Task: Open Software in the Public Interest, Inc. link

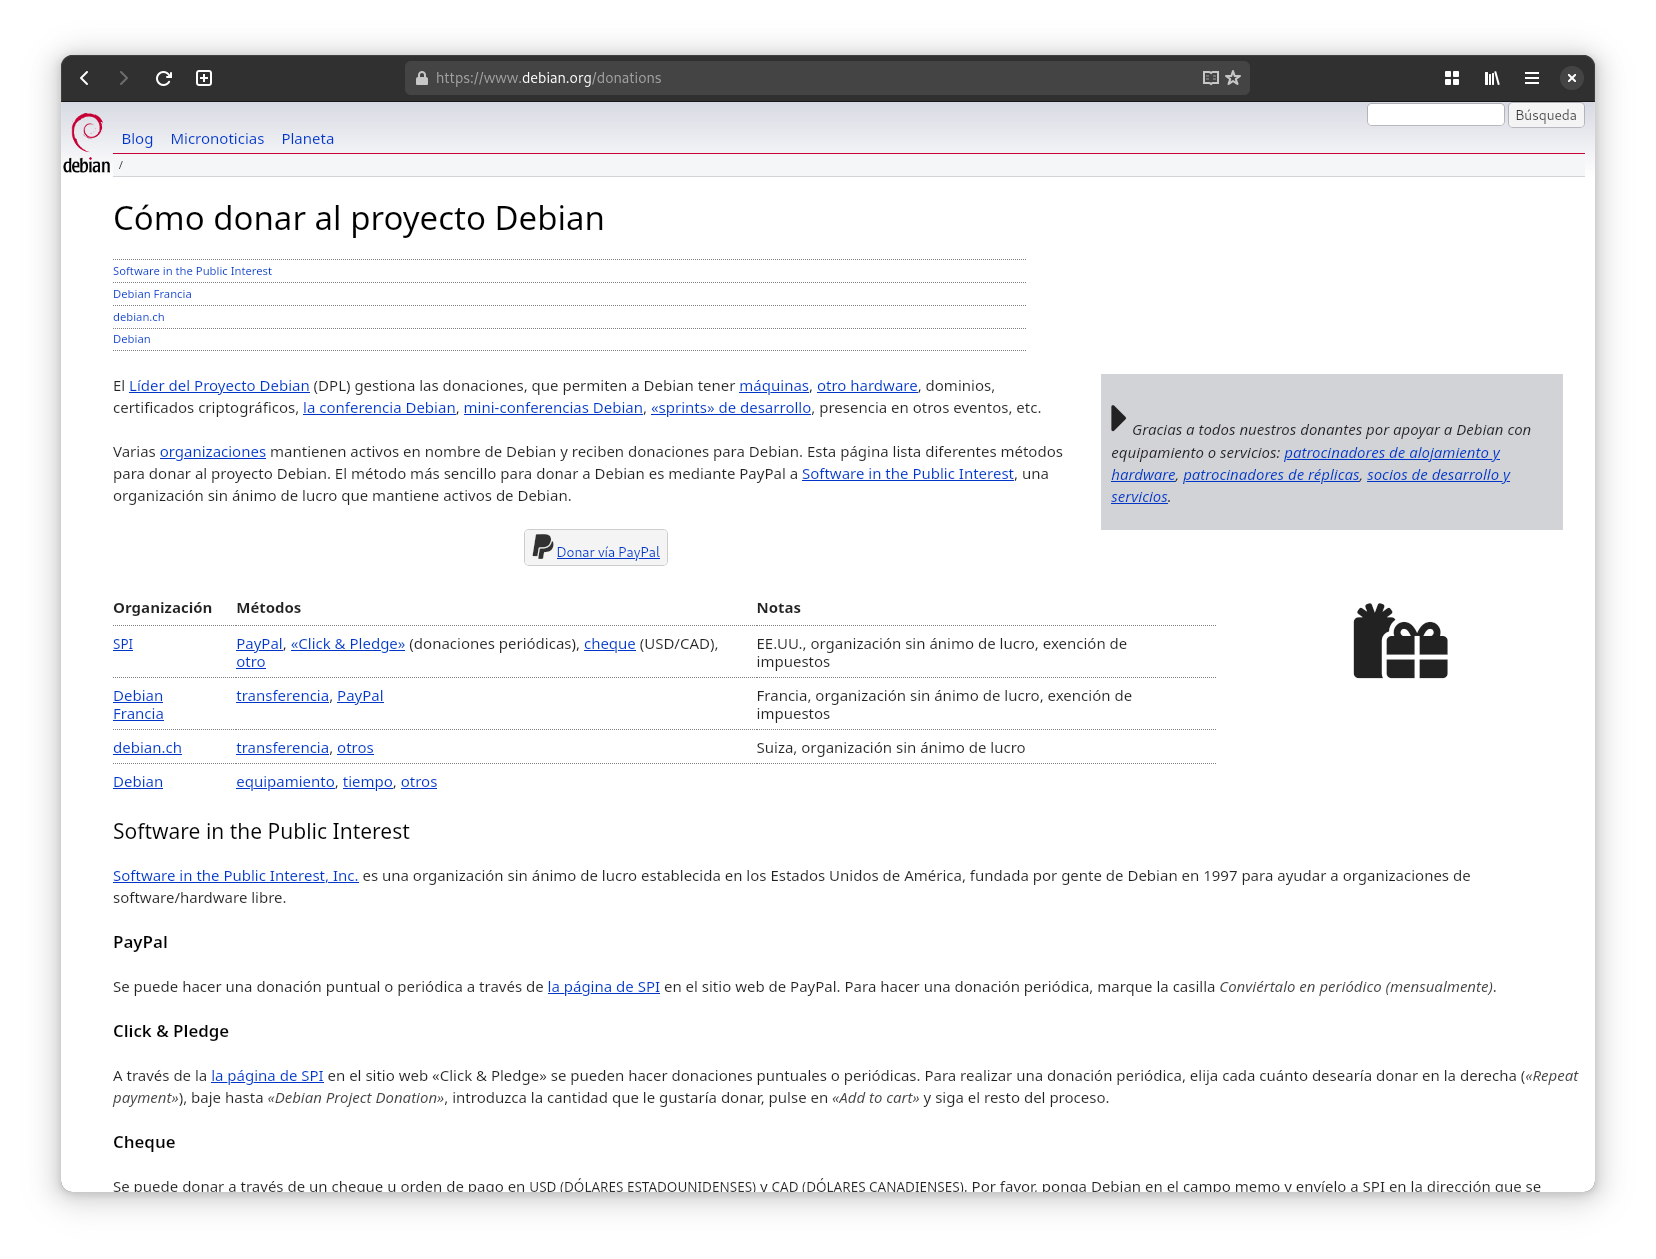Action: (x=236, y=876)
